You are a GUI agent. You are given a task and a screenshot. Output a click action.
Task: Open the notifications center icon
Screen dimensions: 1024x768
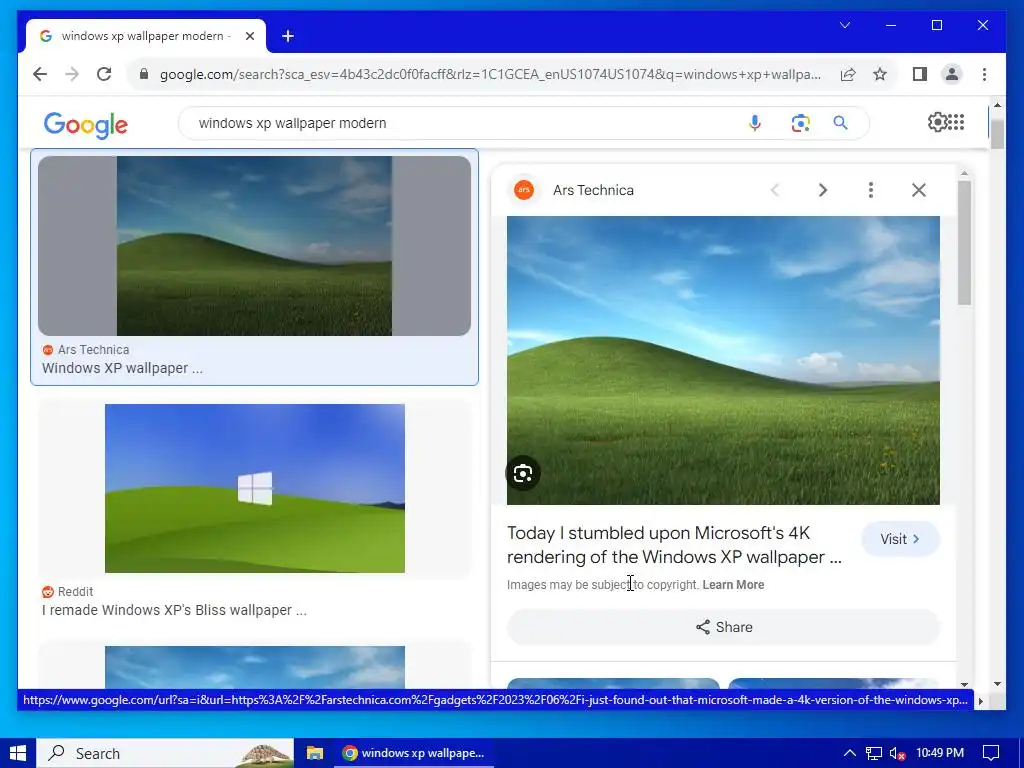(x=991, y=753)
